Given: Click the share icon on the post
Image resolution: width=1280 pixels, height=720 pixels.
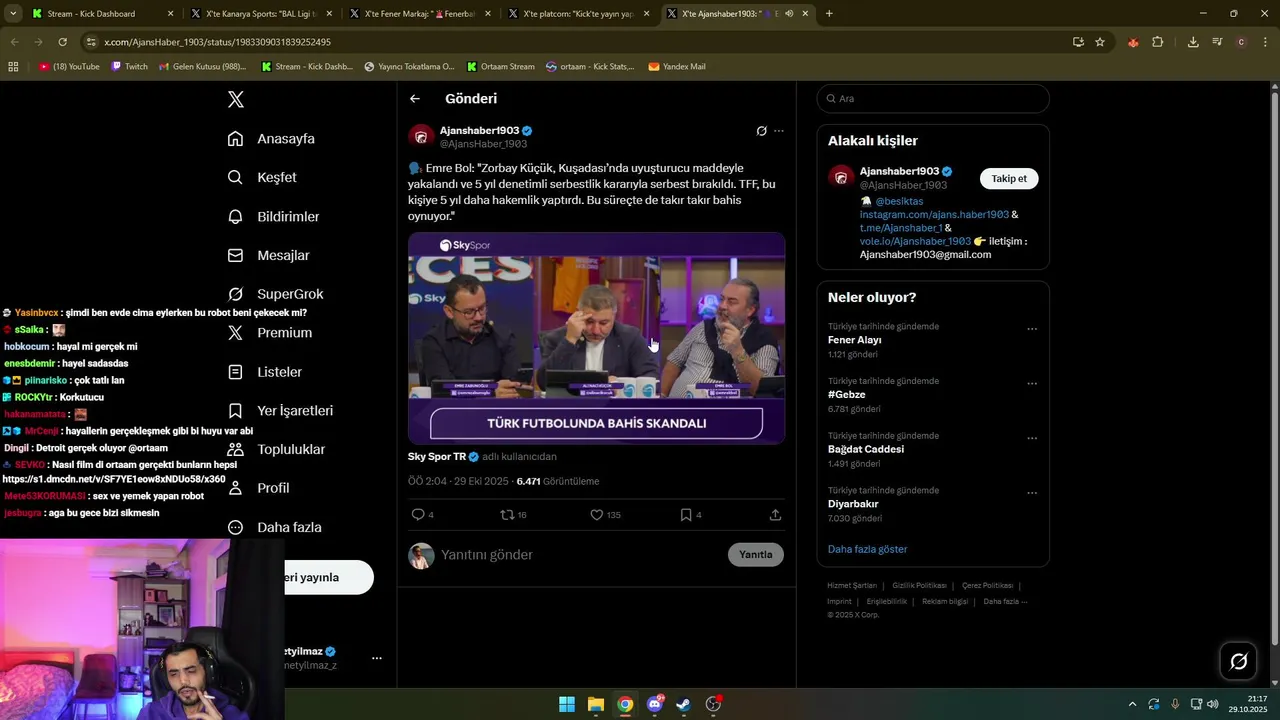Looking at the screenshot, I should [x=775, y=515].
